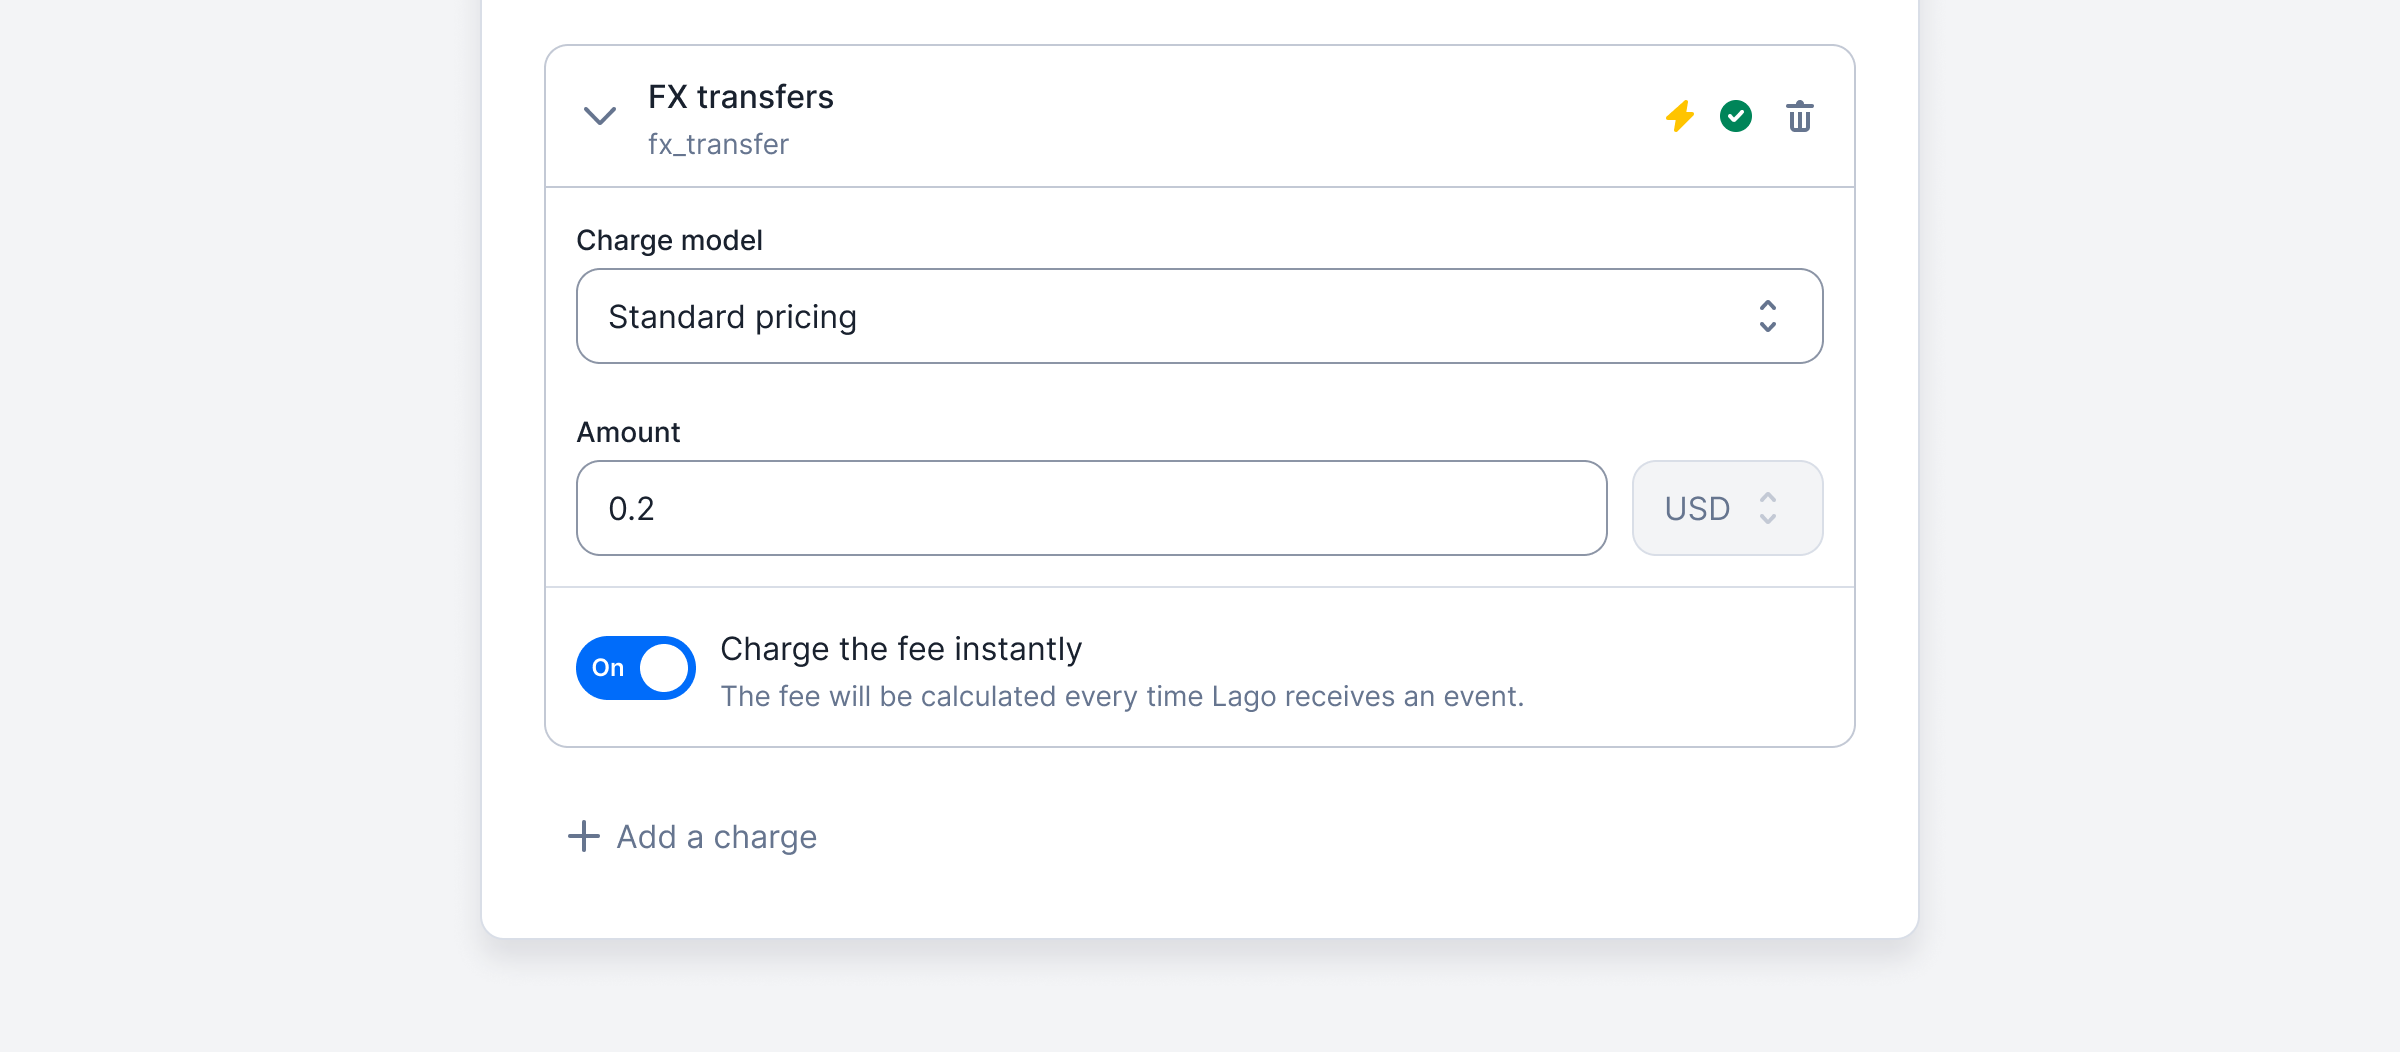Image resolution: width=2400 pixels, height=1052 pixels.
Task: Open the USD currency selector
Action: click(1727, 508)
